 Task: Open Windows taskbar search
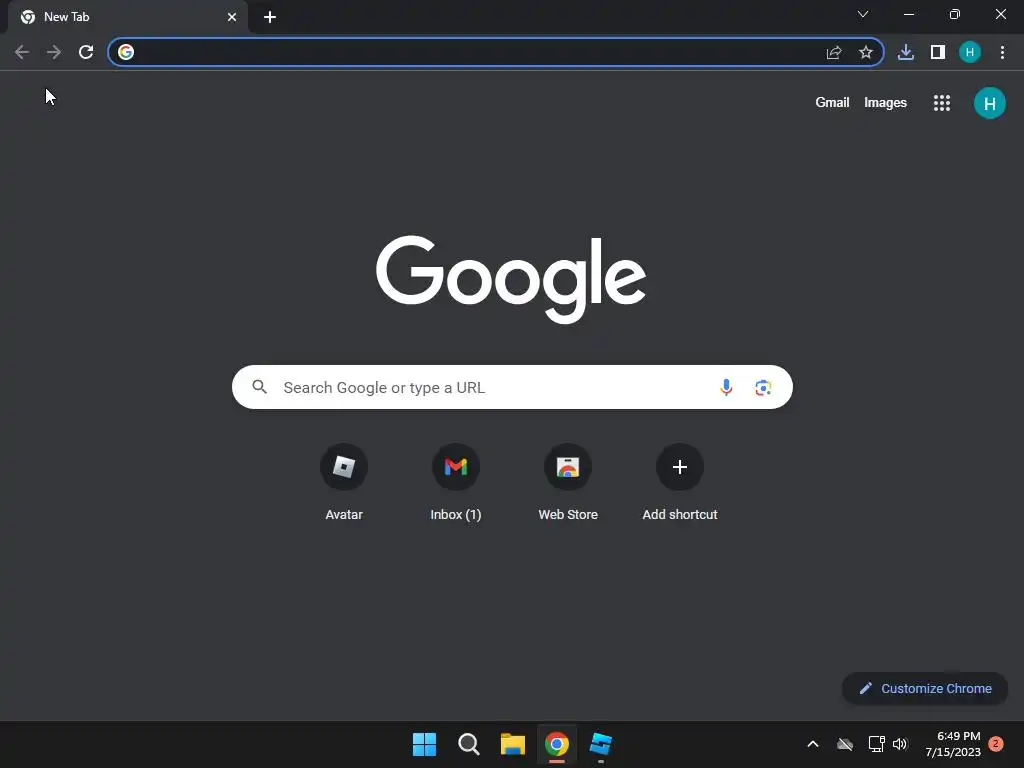[468, 744]
